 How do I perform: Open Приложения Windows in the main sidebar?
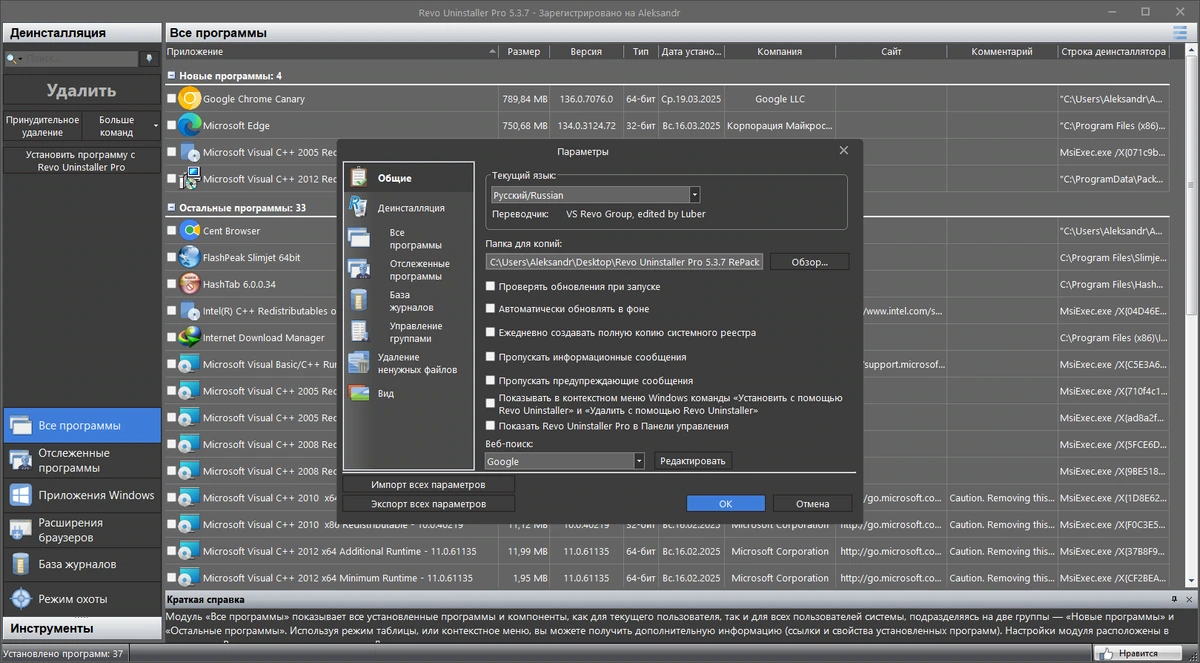click(81, 495)
